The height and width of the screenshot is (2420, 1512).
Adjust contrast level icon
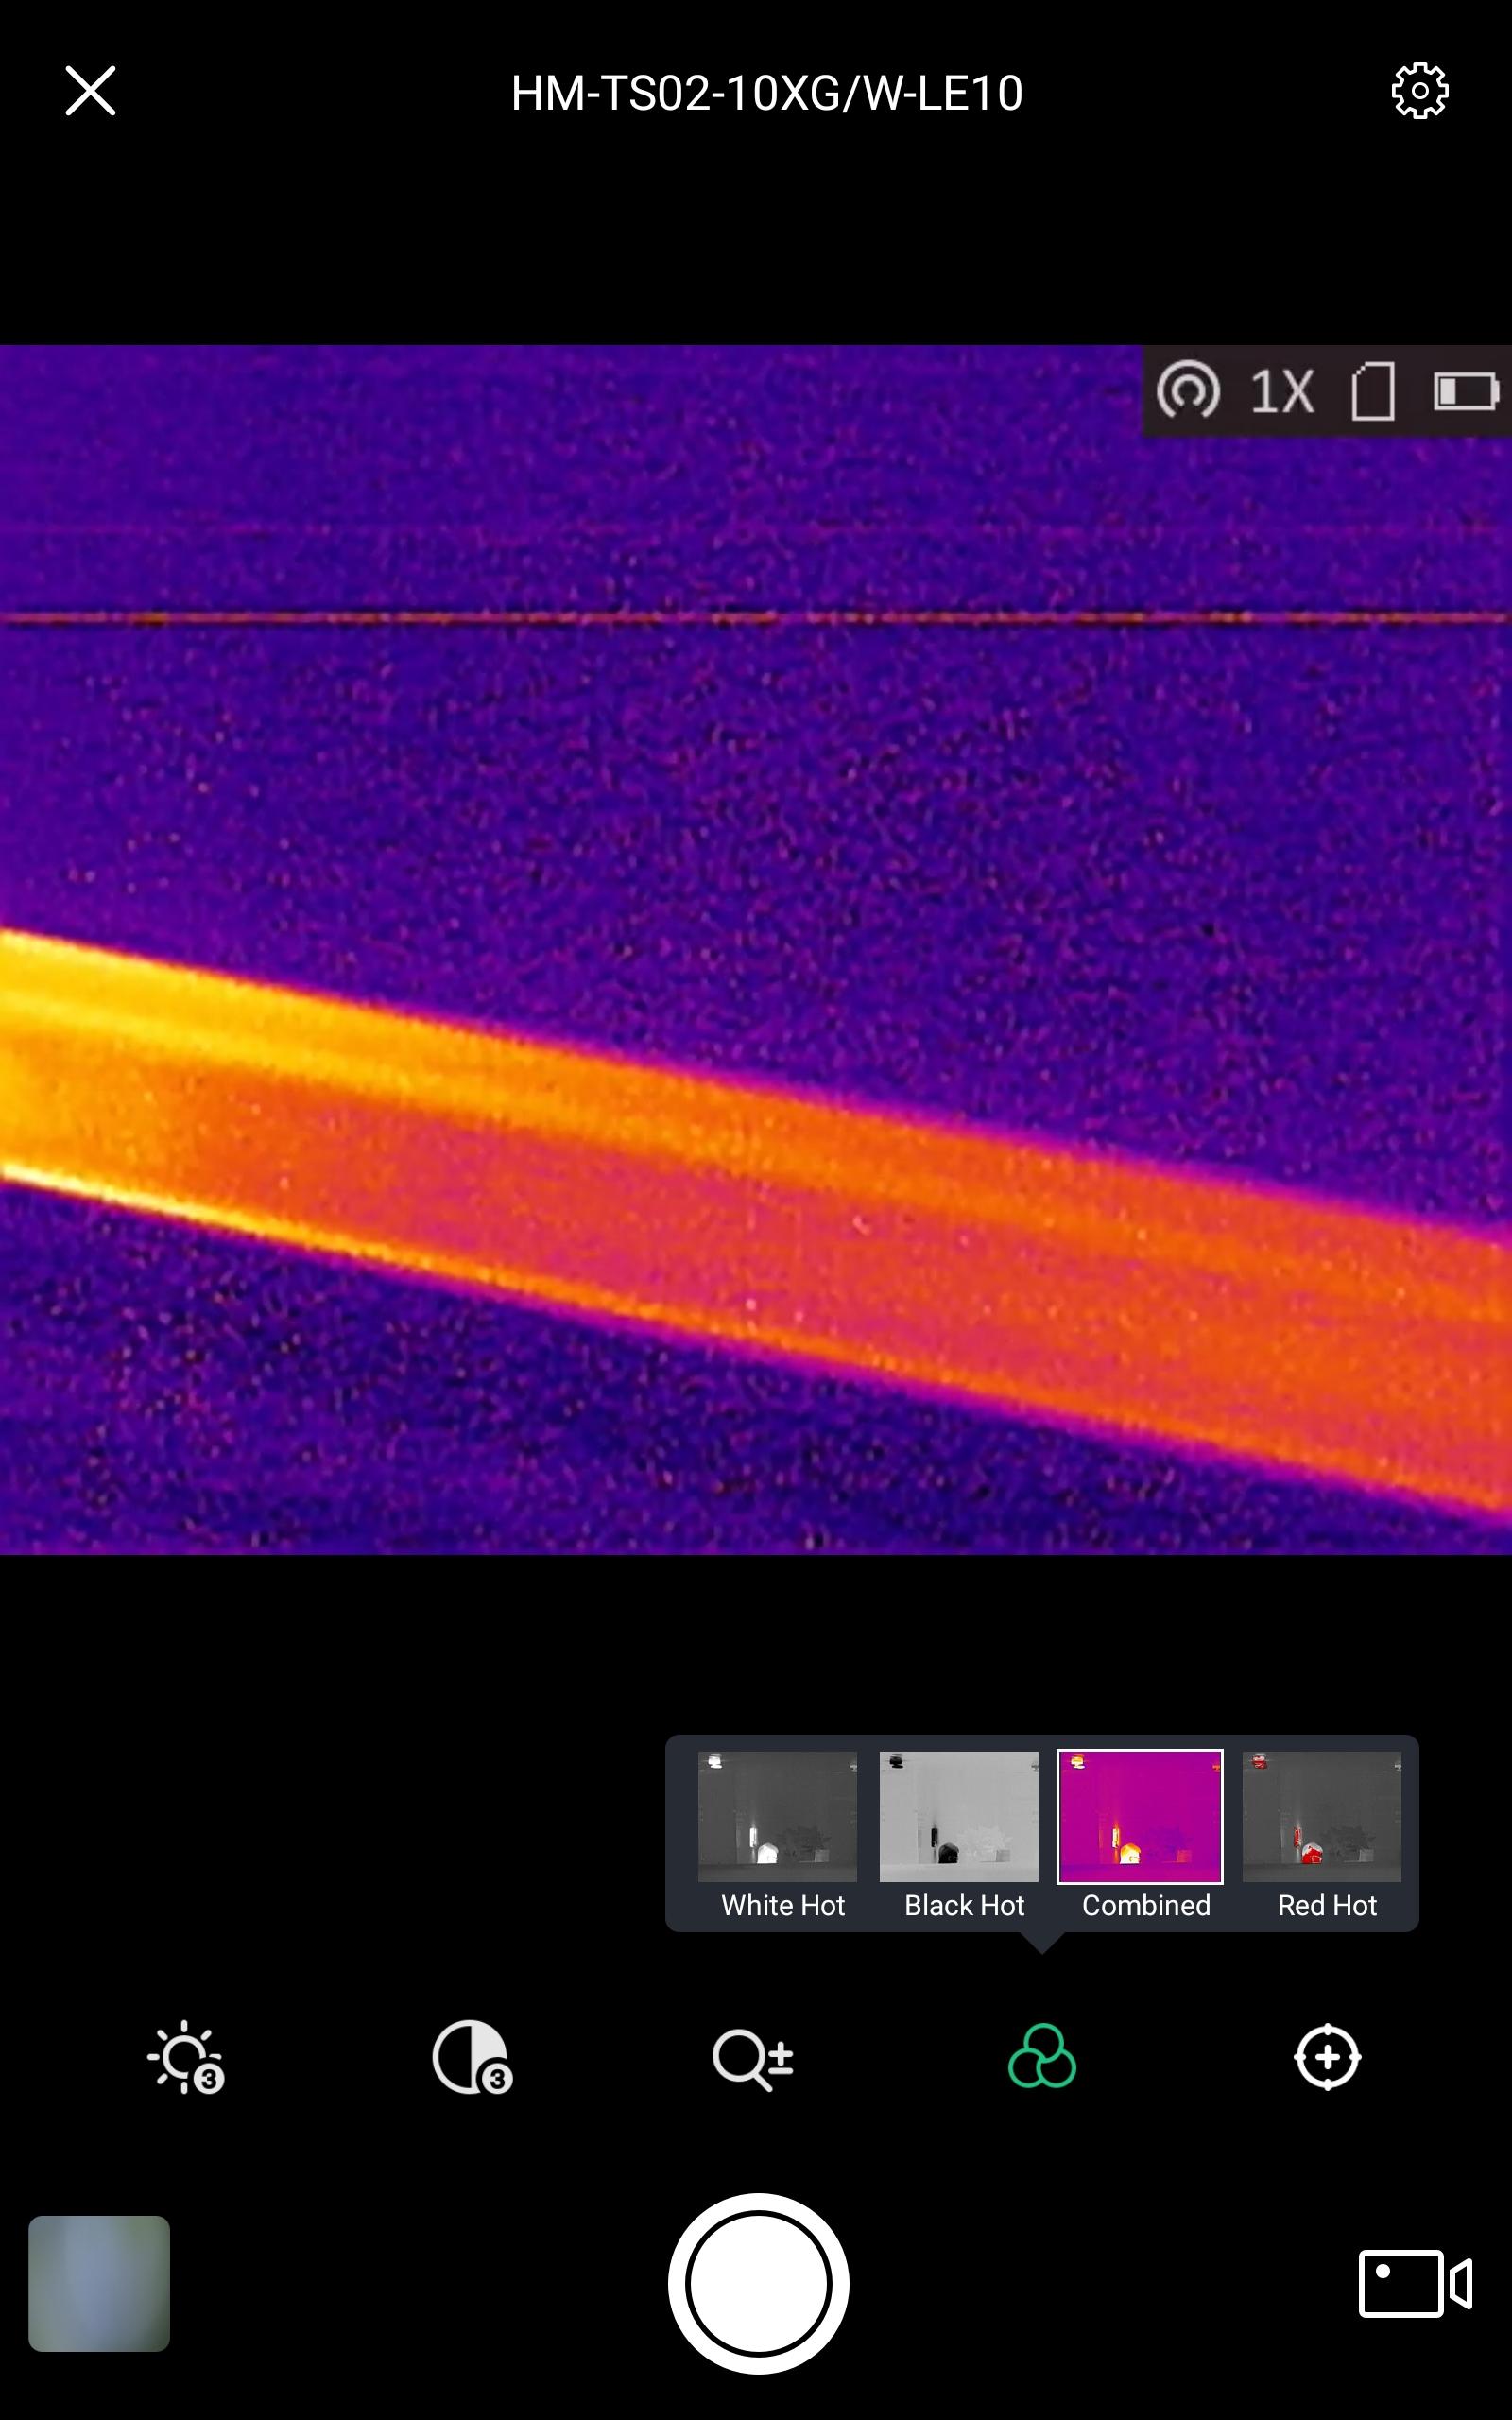coord(472,2058)
